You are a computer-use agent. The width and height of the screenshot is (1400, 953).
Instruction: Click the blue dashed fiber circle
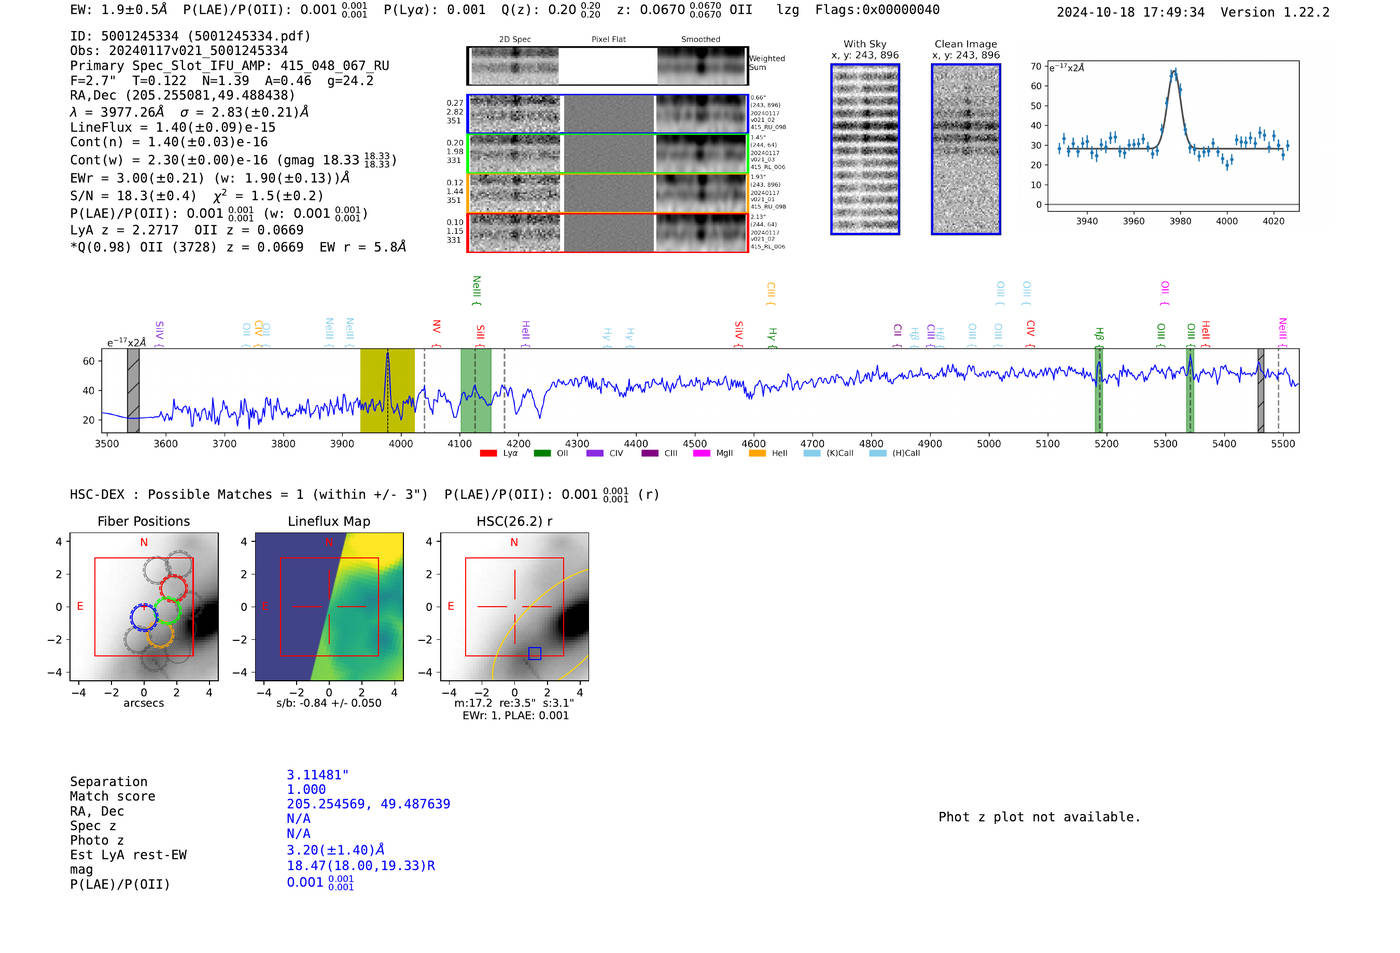coord(144,617)
